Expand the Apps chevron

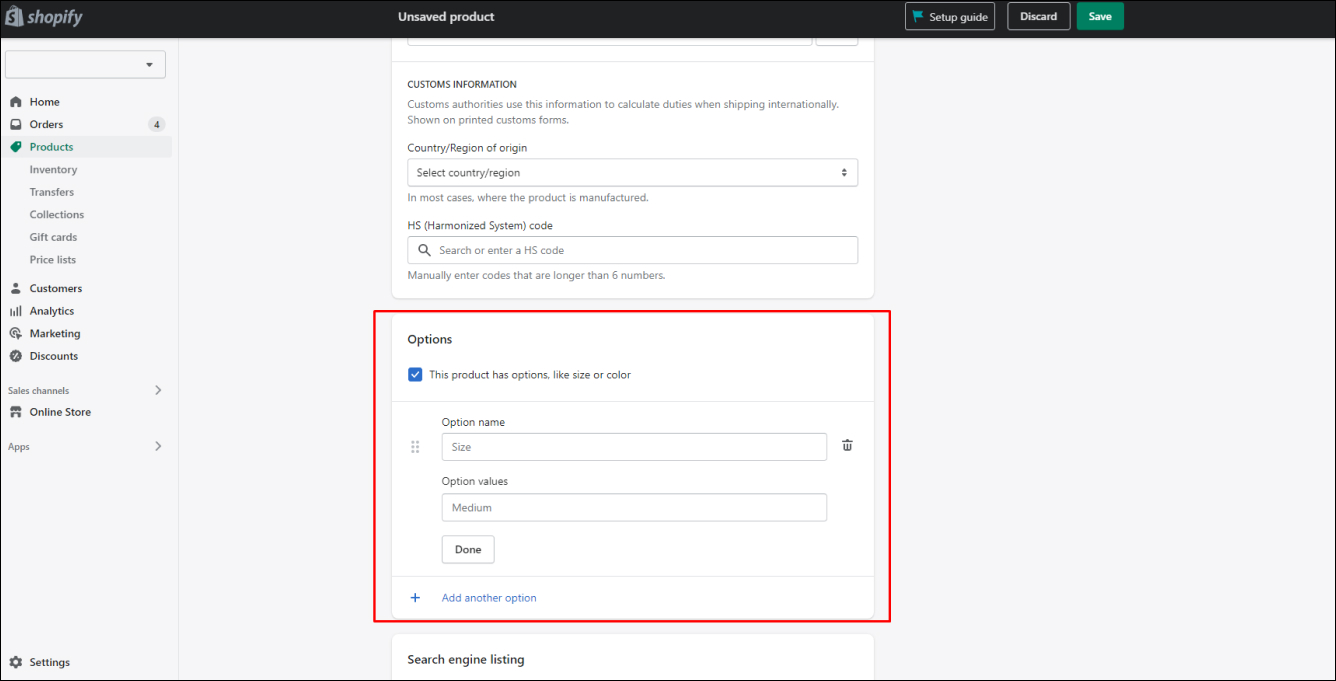[158, 446]
